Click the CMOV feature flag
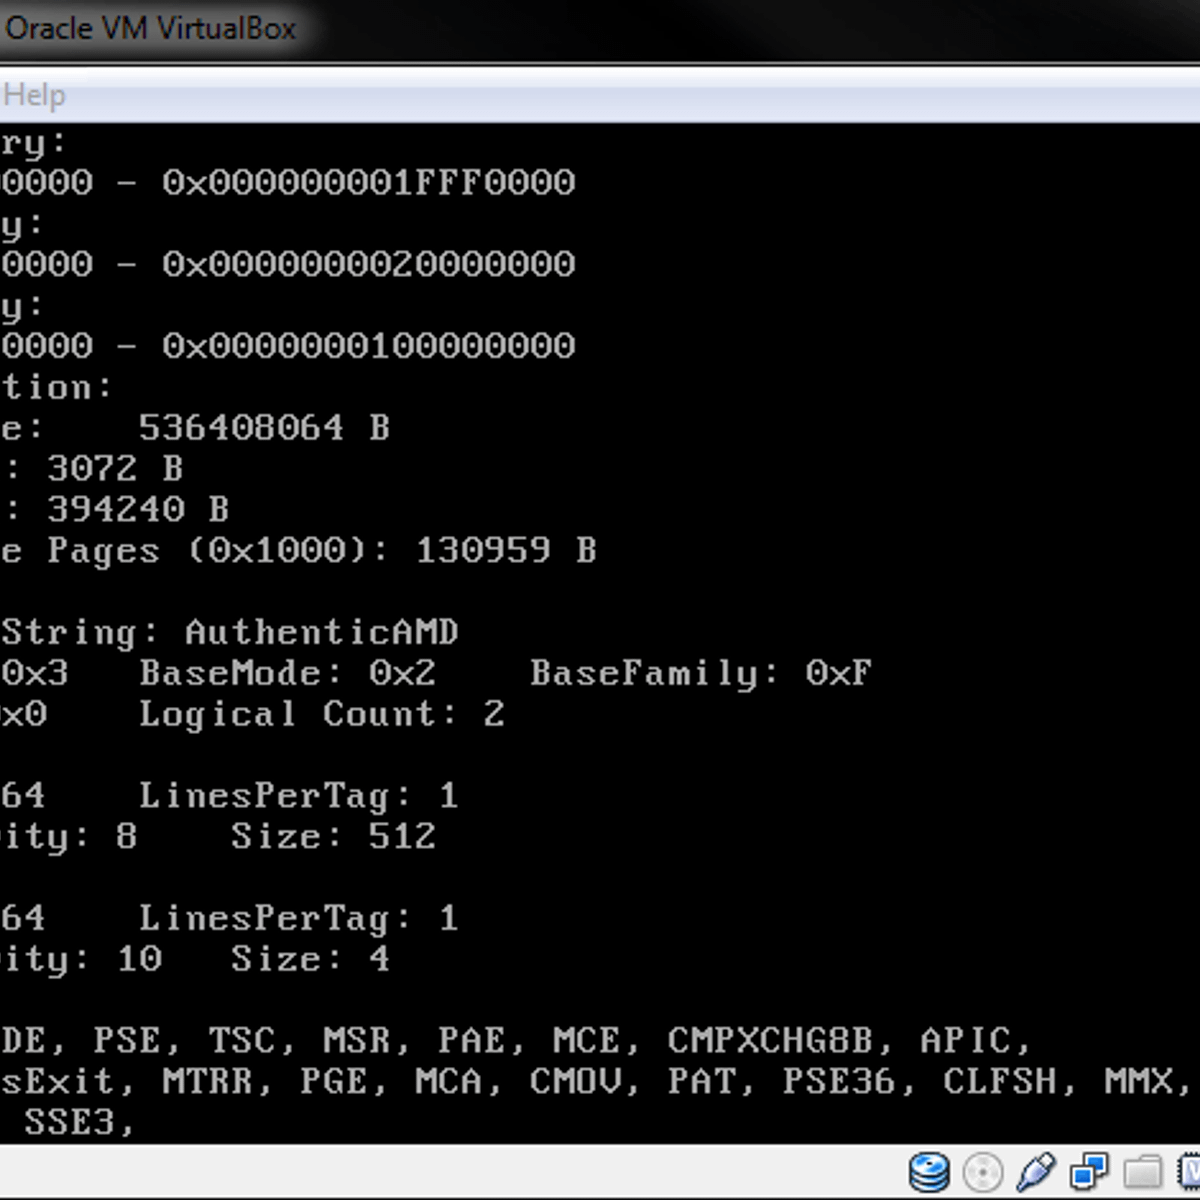1200x1200 pixels. [575, 1082]
